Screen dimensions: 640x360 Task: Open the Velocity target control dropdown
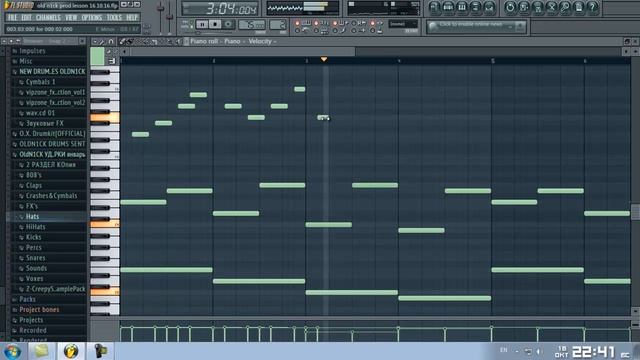click(x=262, y=41)
